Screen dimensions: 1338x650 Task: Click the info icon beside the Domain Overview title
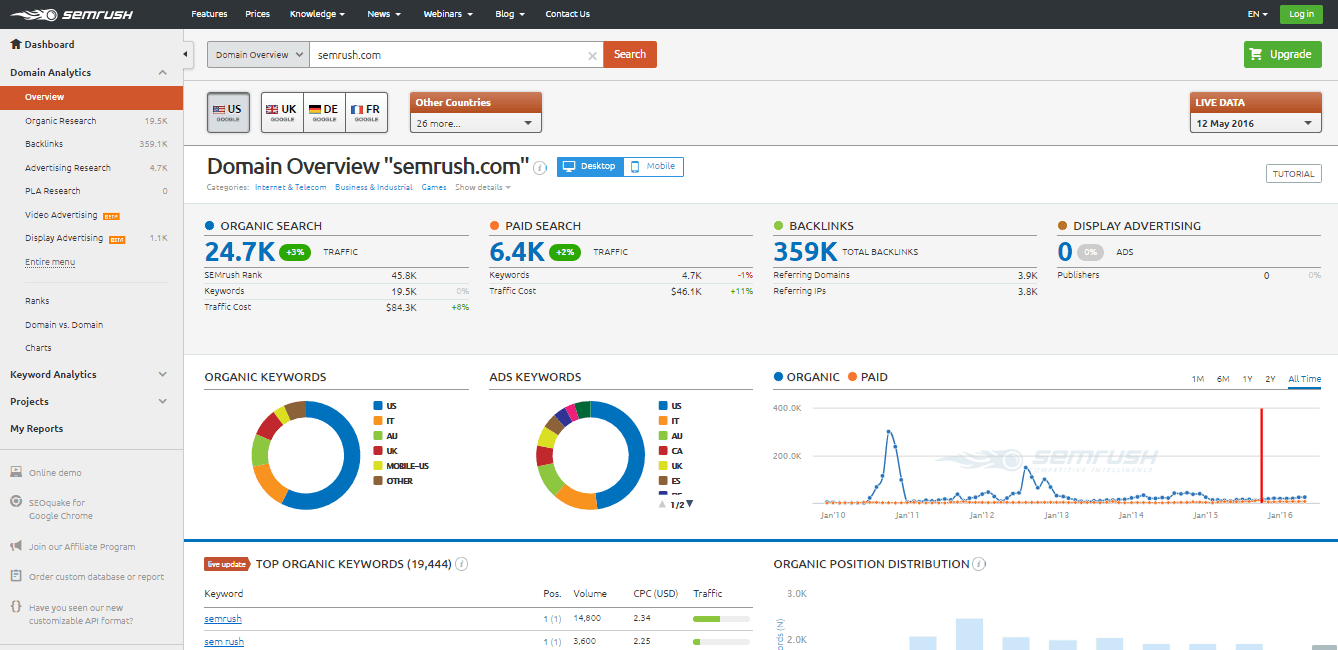point(540,167)
